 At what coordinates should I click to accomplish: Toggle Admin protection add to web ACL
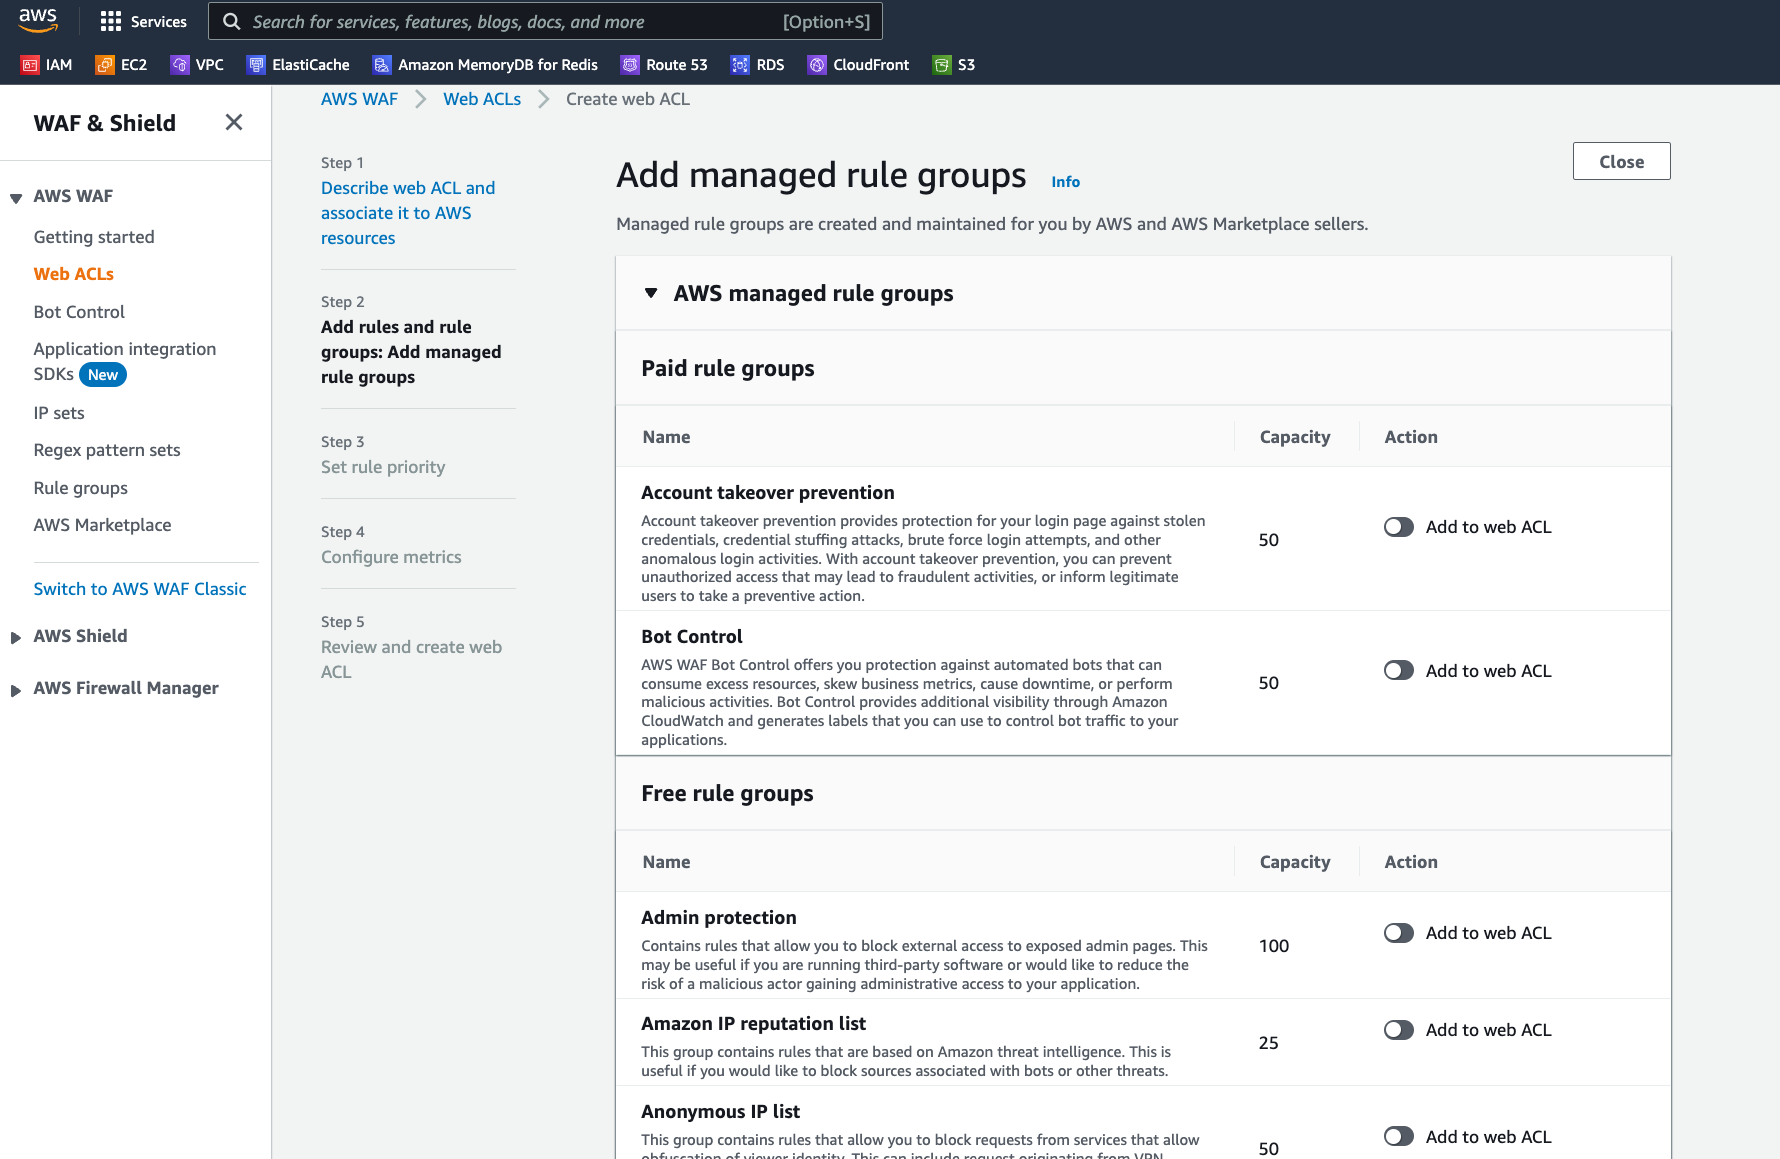[x=1398, y=933]
